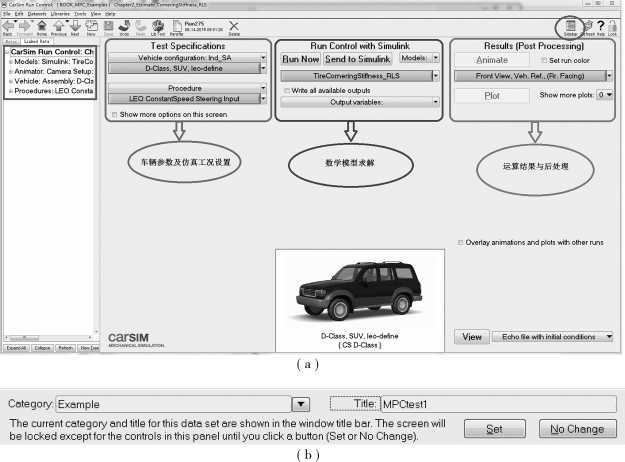
Task: Enable Show more options on this screen
Action: [x=115, y=115]
